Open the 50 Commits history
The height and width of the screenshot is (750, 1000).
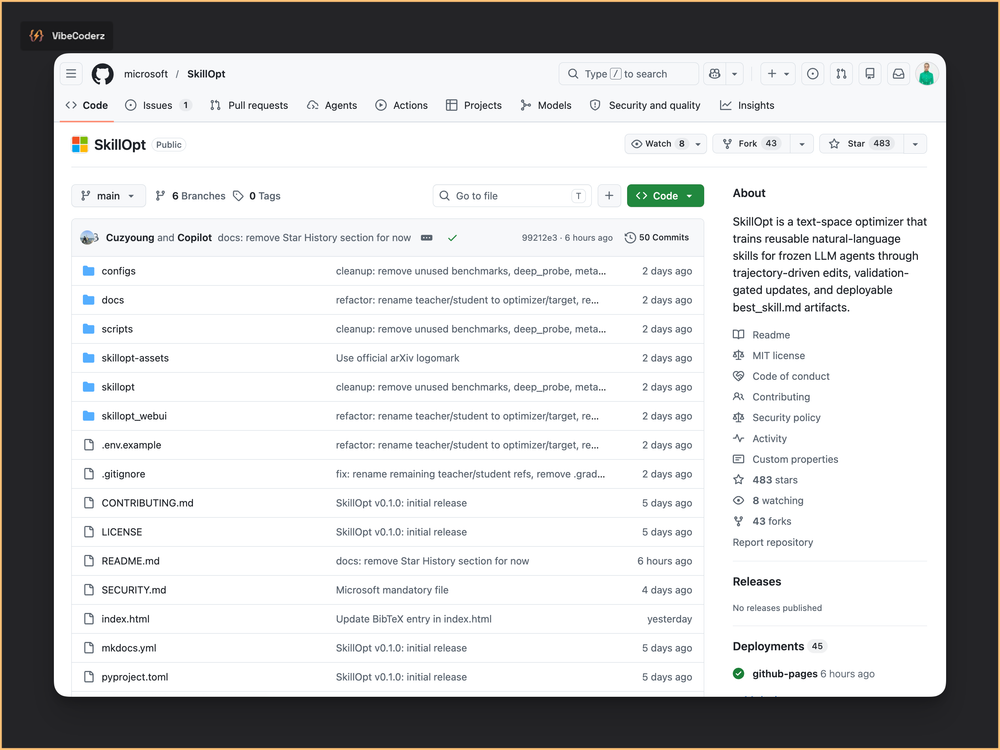click(x=657, y=237)
